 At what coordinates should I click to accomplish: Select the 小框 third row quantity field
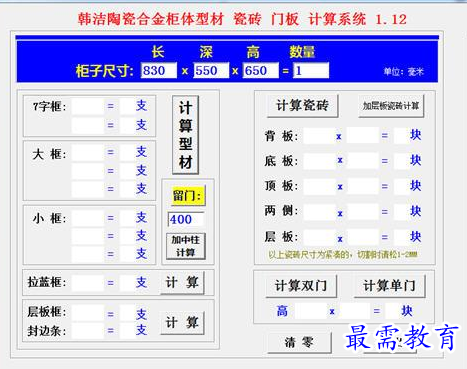point(127,254)
